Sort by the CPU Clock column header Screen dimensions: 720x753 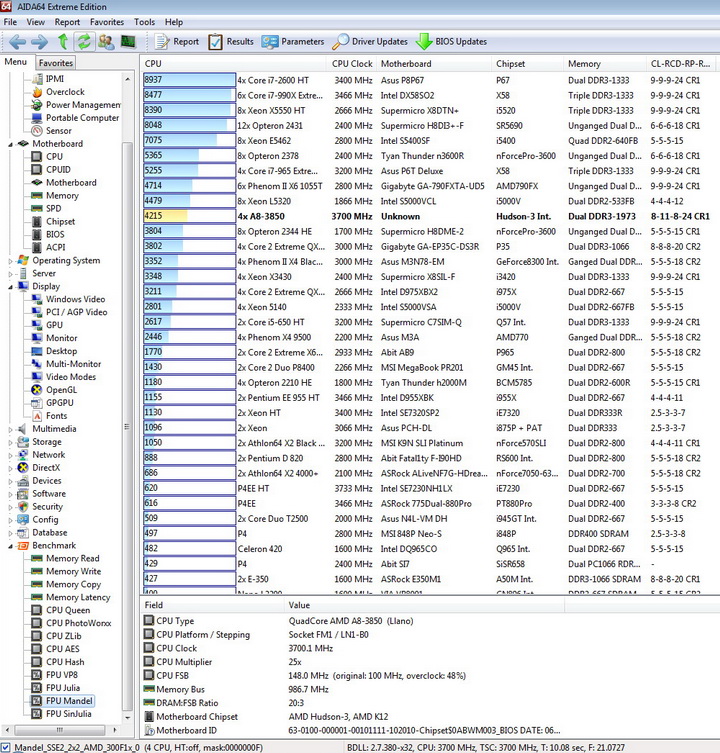coord(352,63)
